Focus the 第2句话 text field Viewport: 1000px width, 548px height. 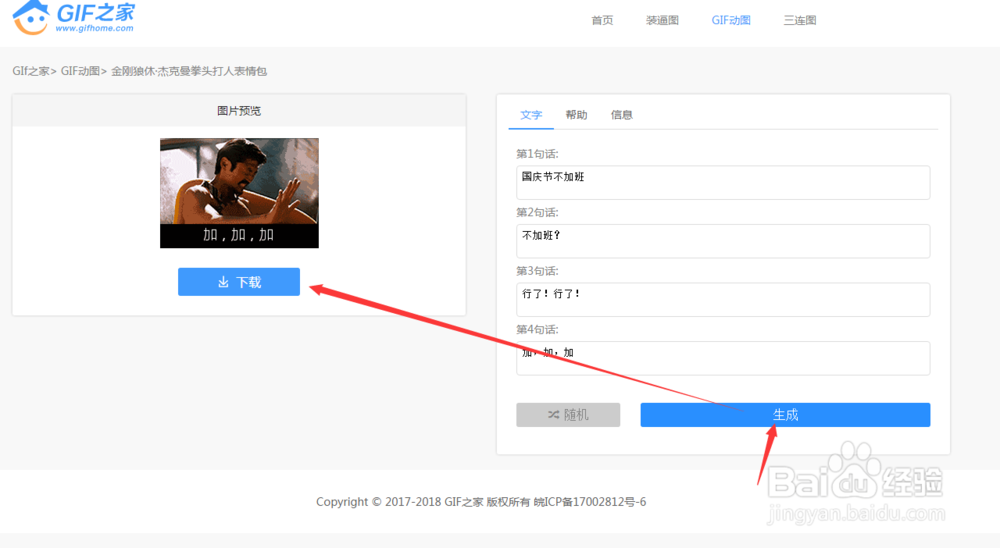pos(723,241)
